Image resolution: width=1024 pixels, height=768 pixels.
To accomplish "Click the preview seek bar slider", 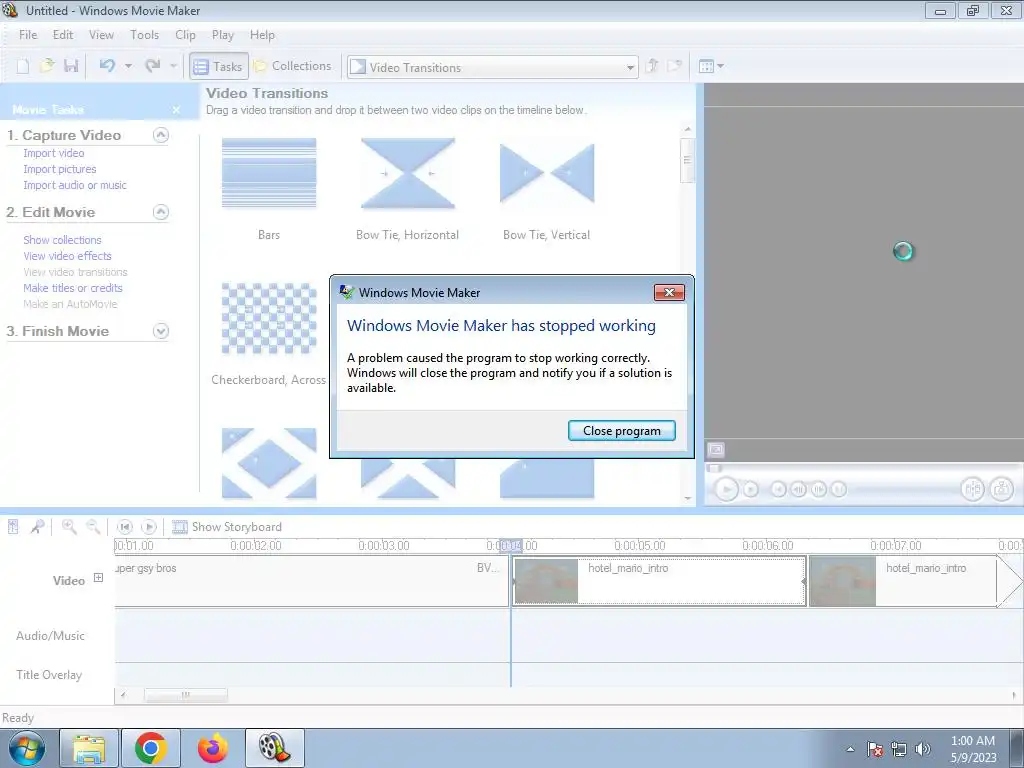I will [714, 468].
